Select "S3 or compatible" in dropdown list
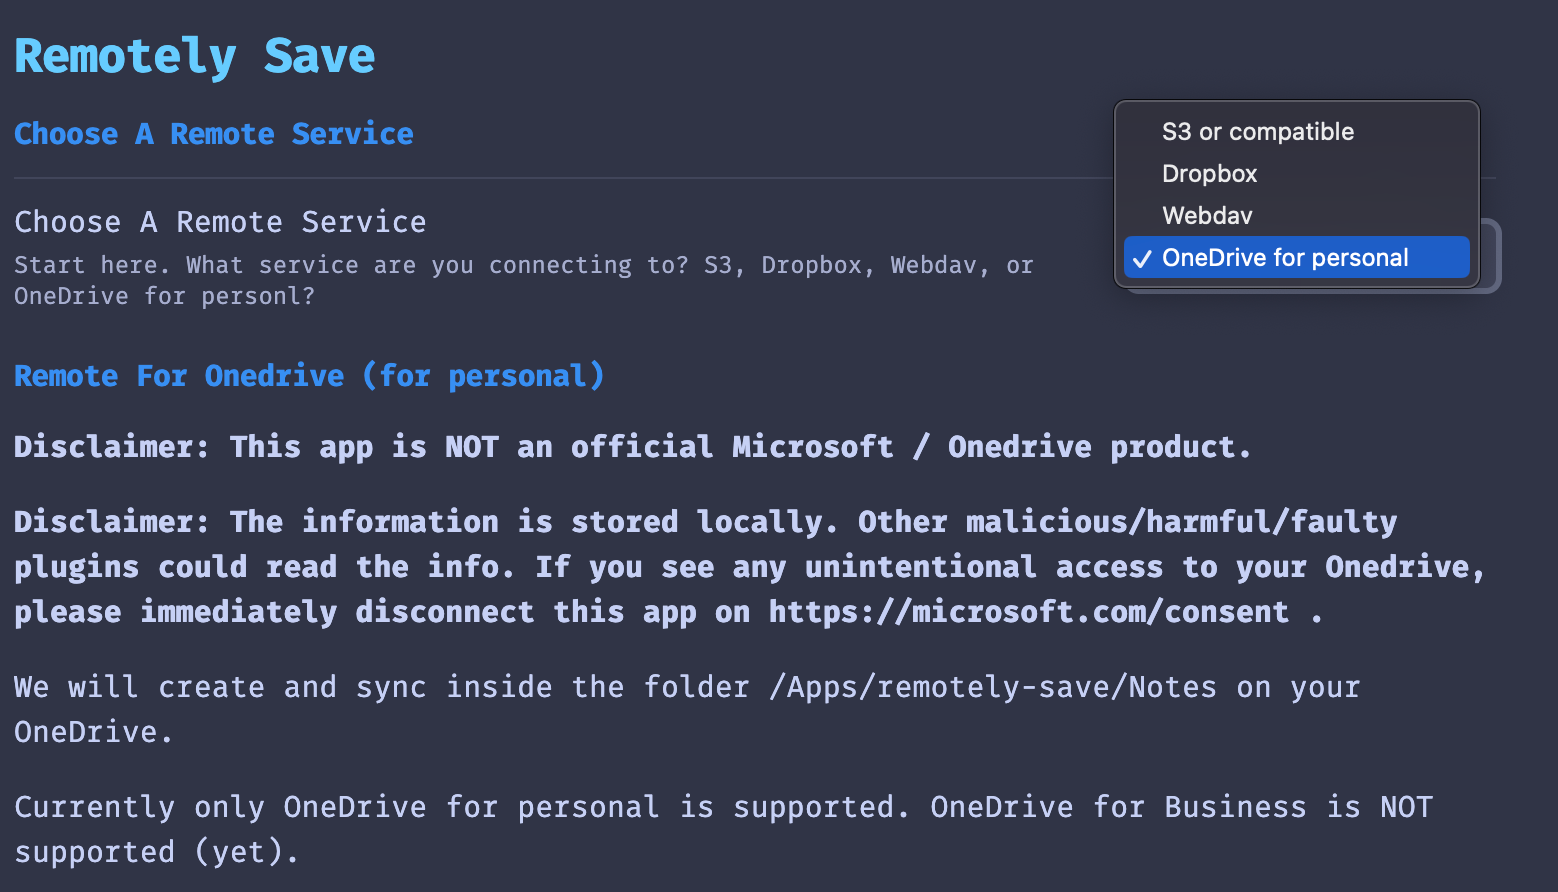The height and width of the screenshot is (892, 1558). [1296, 132]
